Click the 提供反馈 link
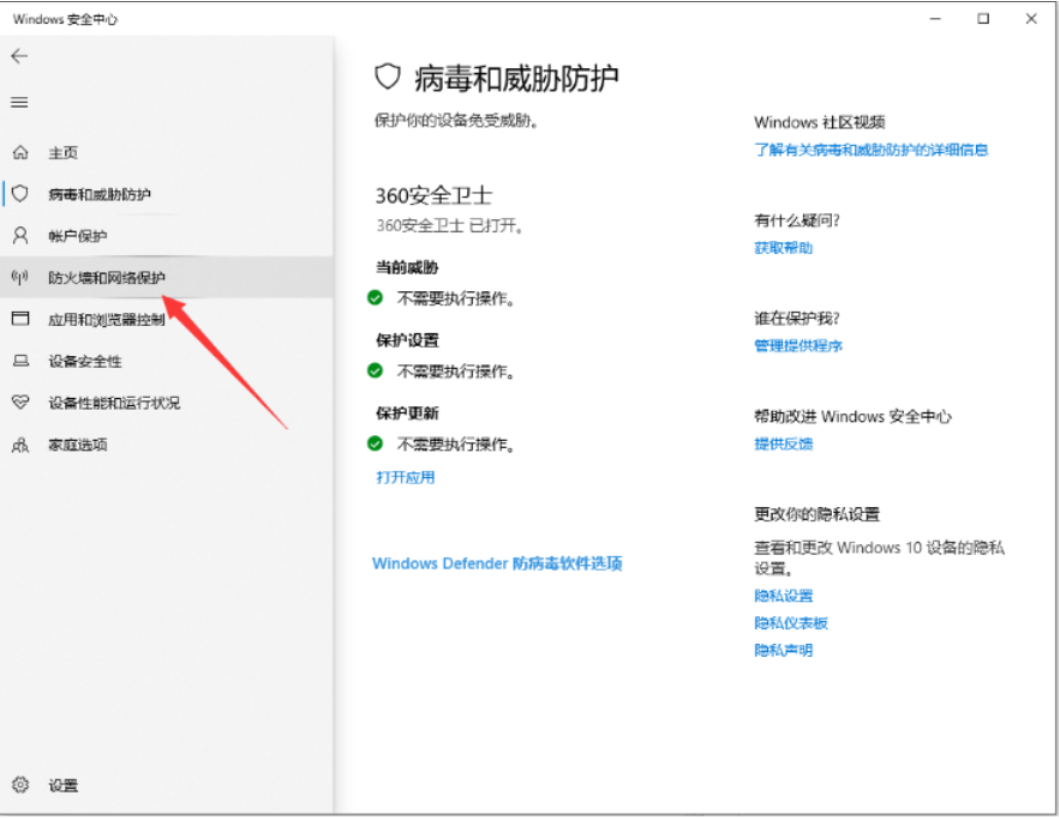1059x819 pixels. pos(783,444)
